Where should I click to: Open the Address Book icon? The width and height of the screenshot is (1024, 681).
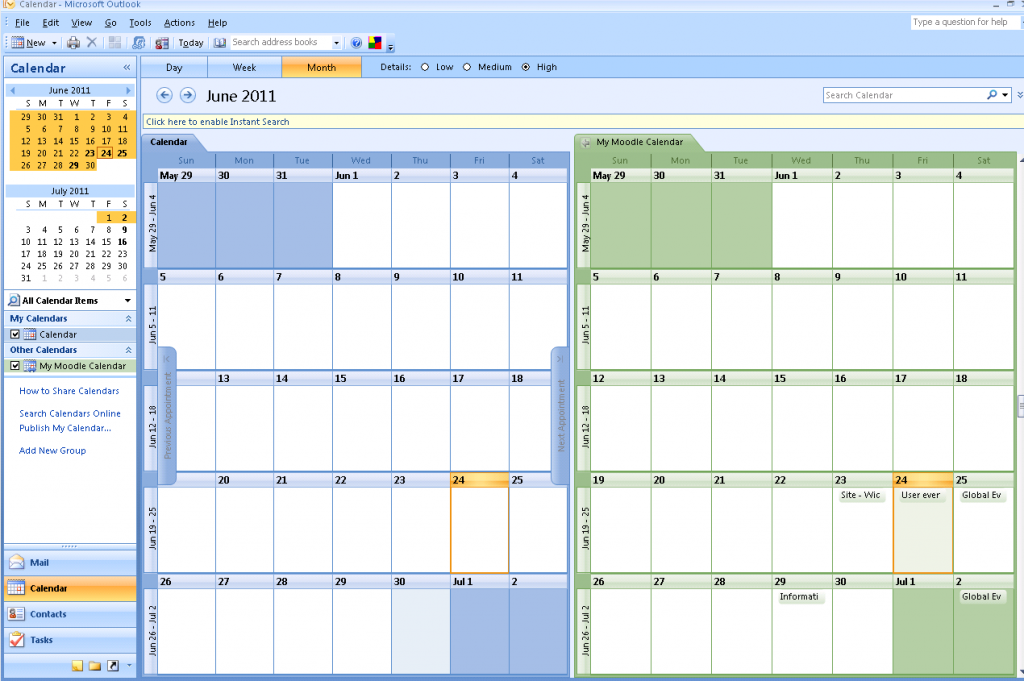tap(220, 43)
